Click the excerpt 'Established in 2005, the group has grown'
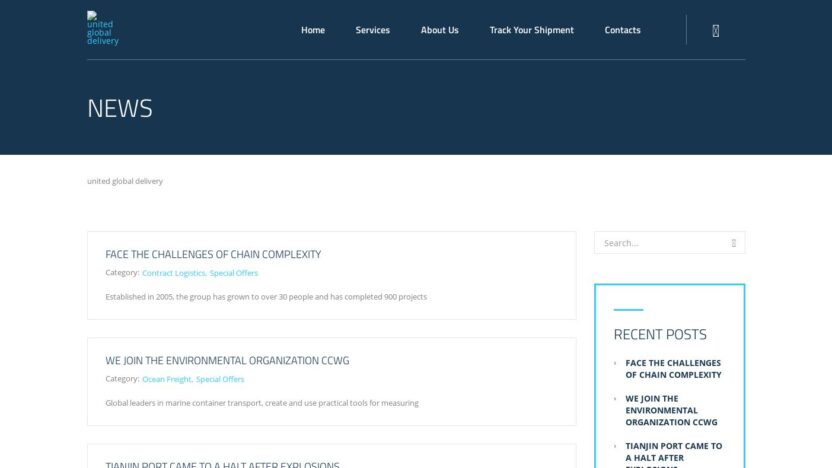 (266, 297)
